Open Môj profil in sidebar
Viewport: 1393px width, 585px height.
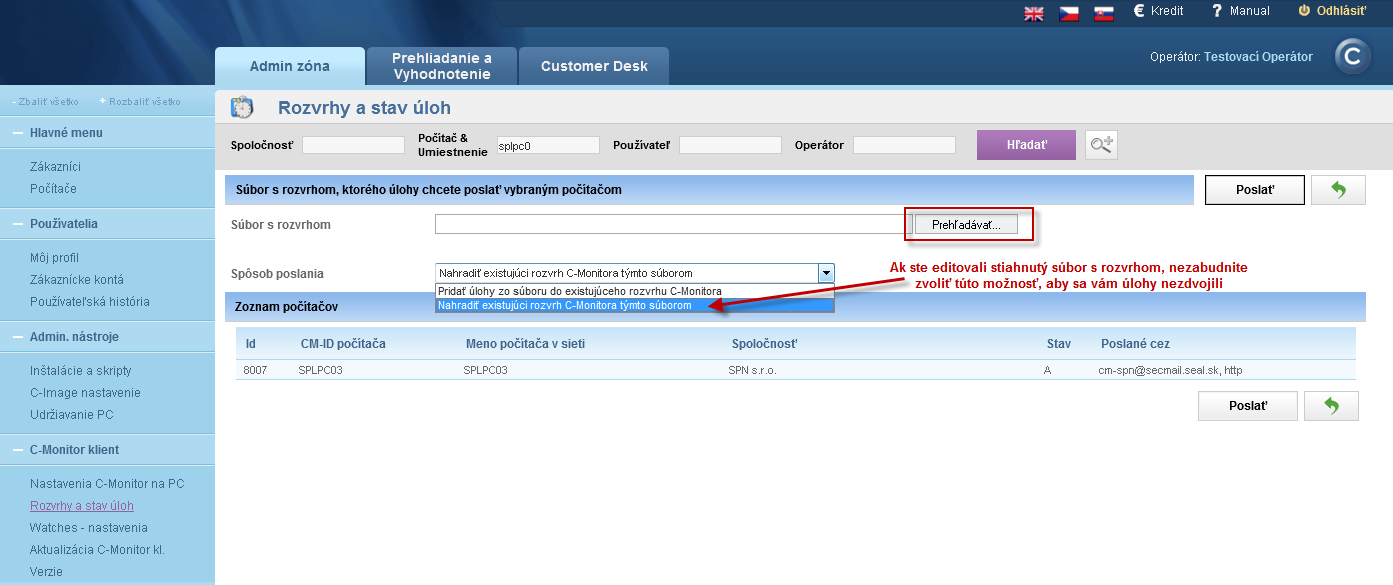pos(54,258)
